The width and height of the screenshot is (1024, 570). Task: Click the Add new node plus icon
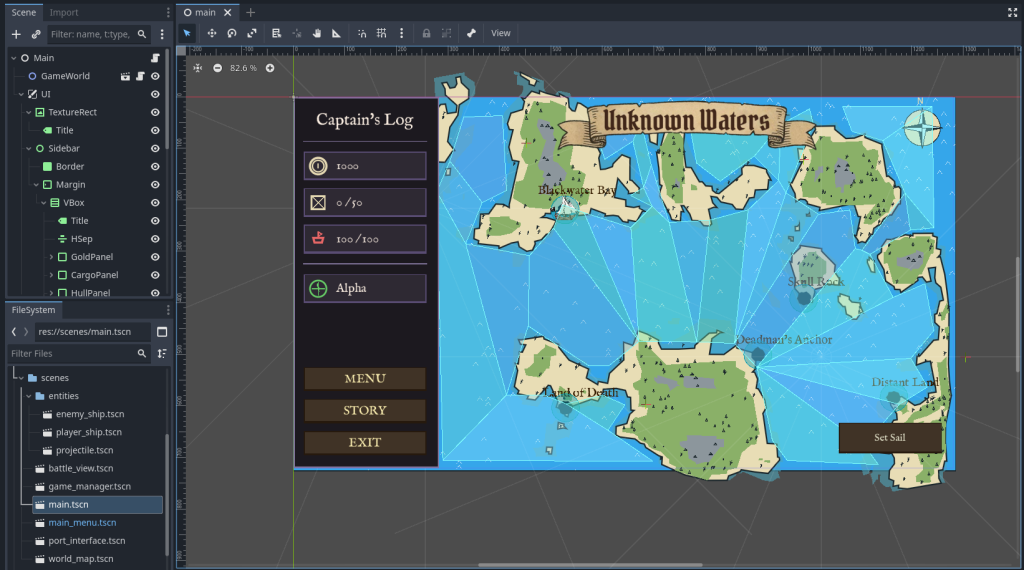pyautogui.click(x=16, y=34)
